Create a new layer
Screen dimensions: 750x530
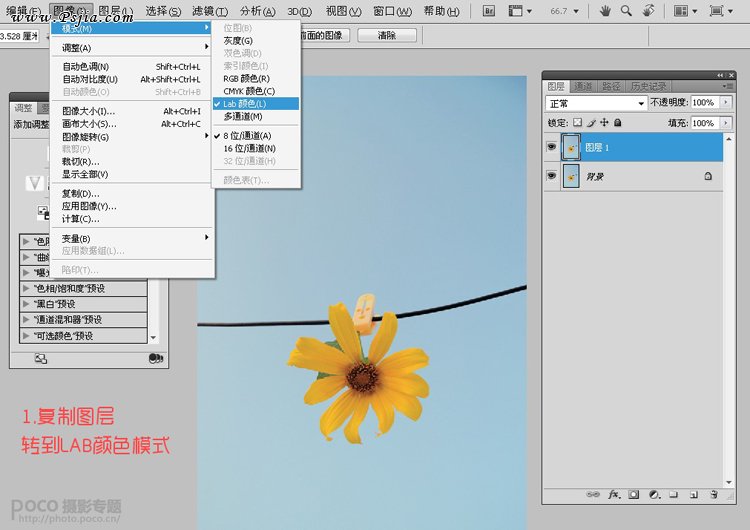pos(693,494)
